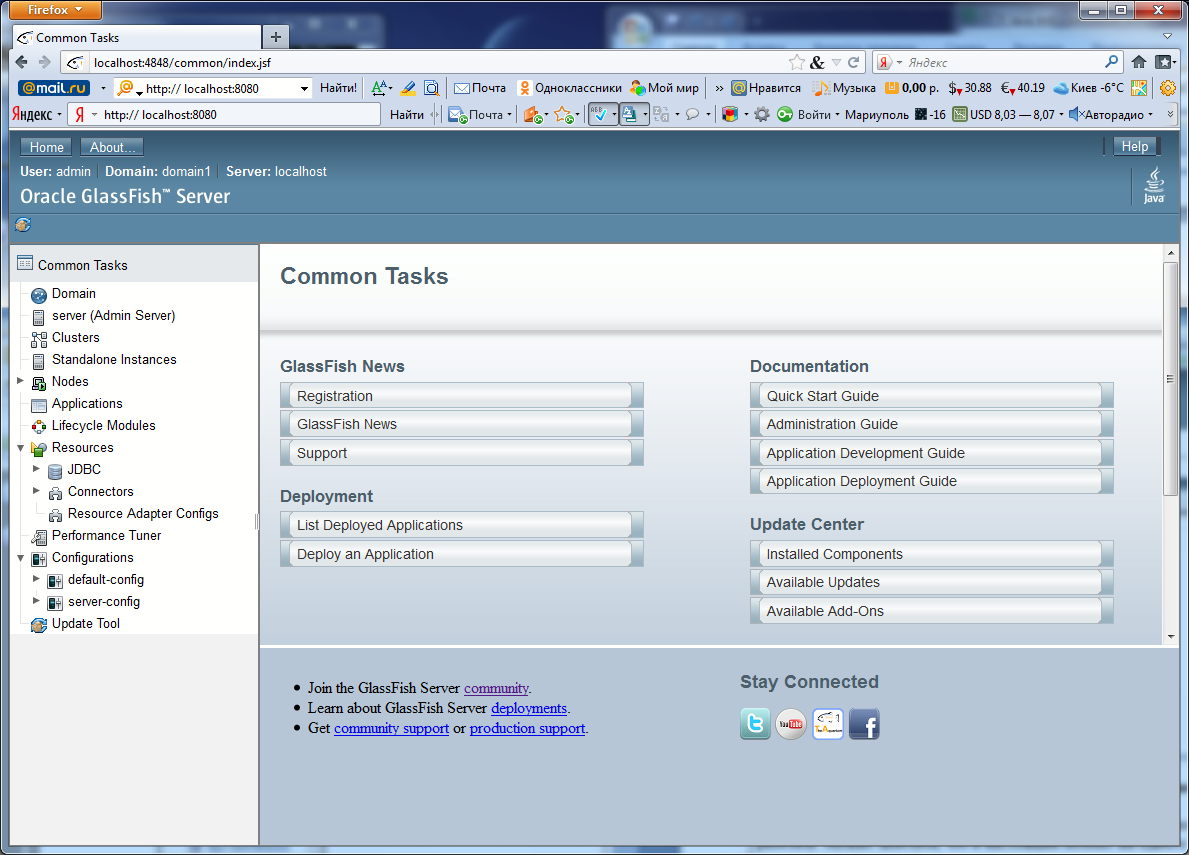Click the Одноклассники toolbar icon
This screenshot has width=1189, height=855.
click(x=524, y=88)
